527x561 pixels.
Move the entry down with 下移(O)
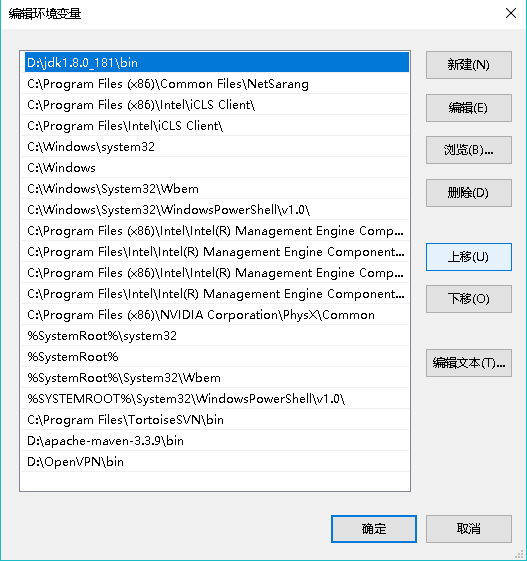point(469,299)
